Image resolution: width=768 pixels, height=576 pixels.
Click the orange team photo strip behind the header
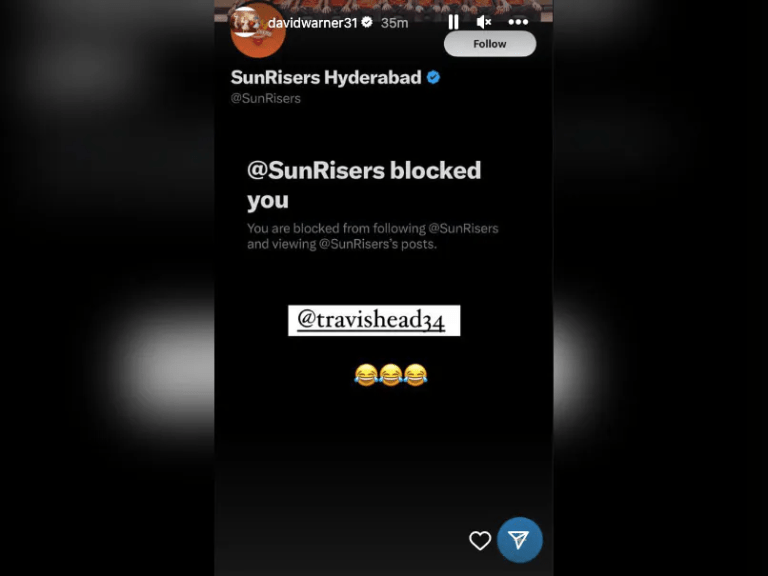pyautogui.click(x=384, y=7)
